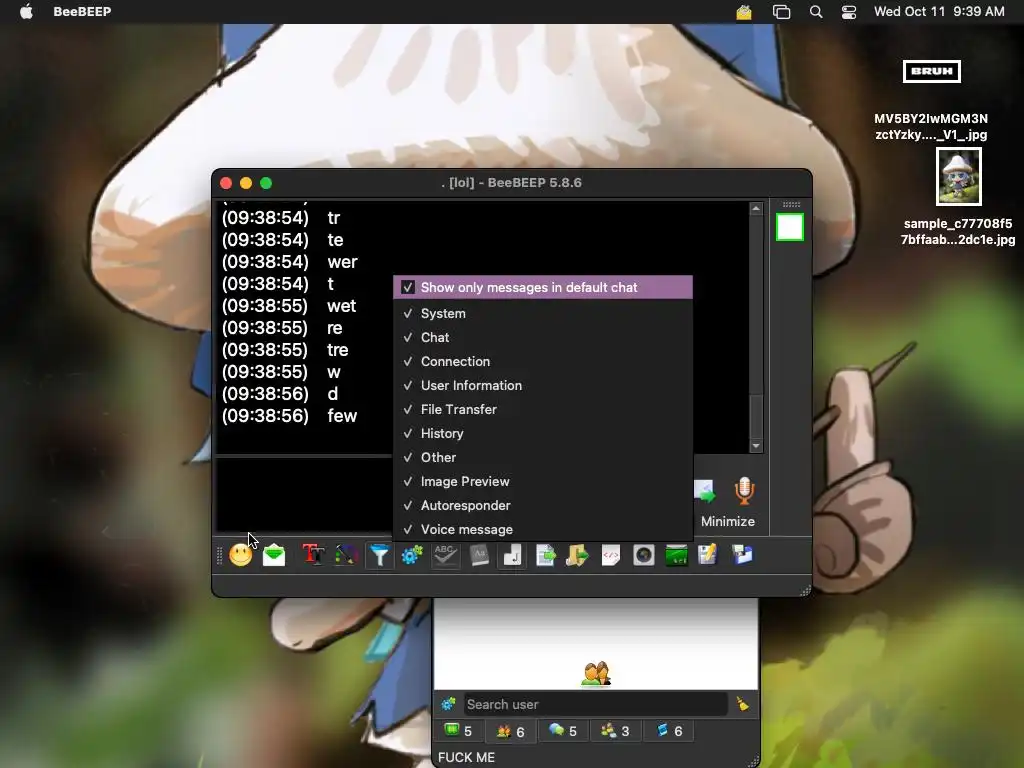Open the red TT font chooser

pos(313,556)
